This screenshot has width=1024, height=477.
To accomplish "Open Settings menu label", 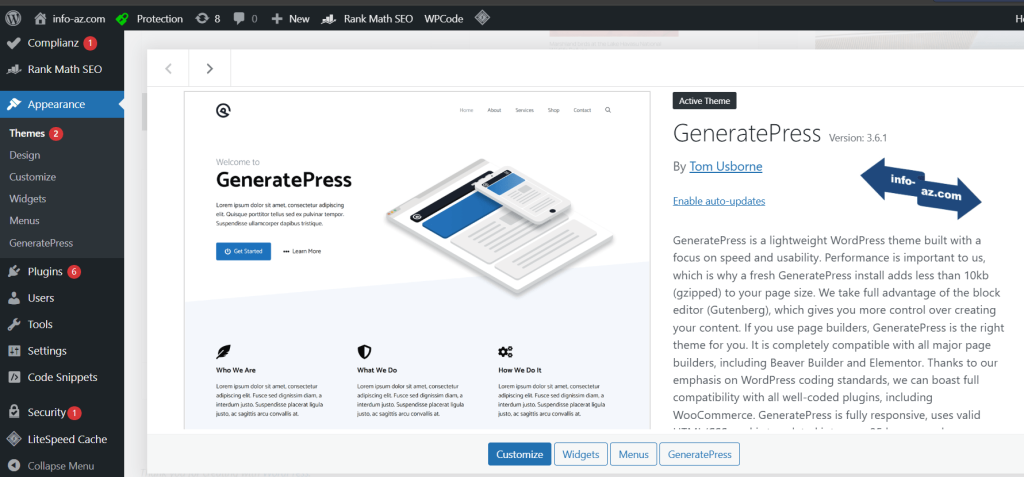I will (x=47, y=351).
